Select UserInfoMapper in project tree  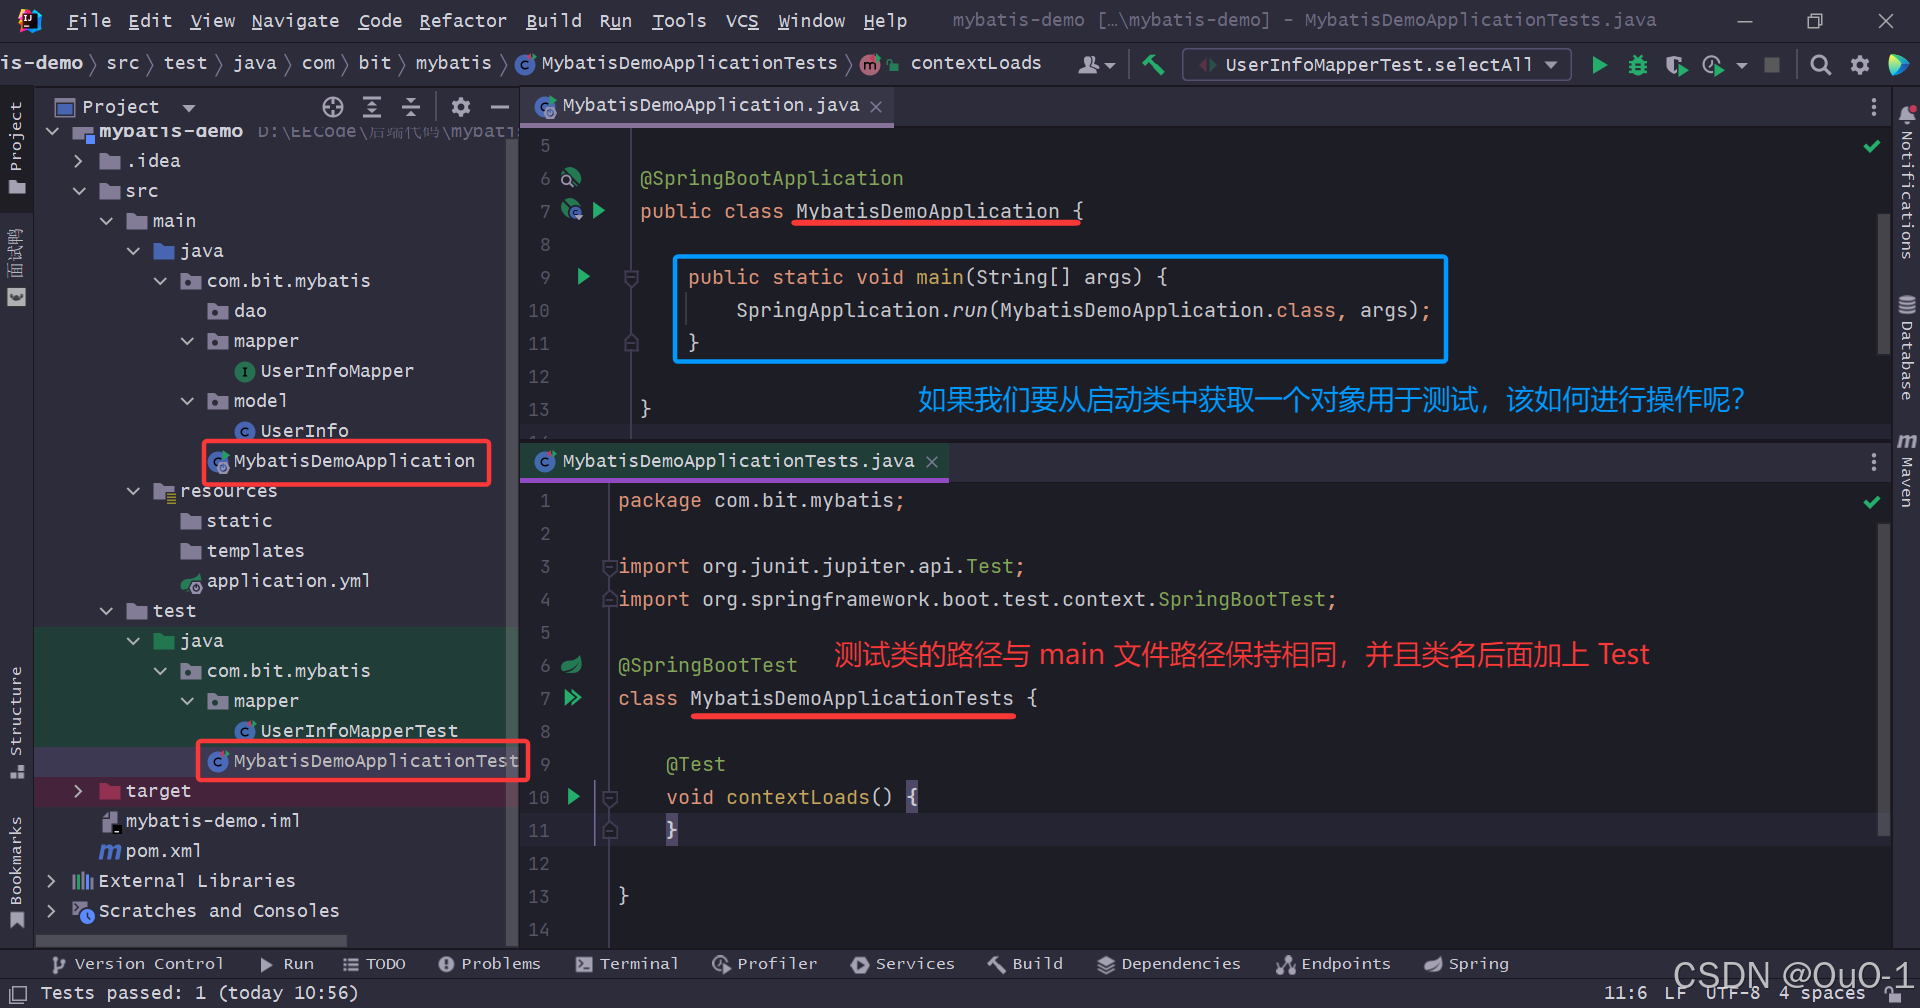tap(337, 371)
